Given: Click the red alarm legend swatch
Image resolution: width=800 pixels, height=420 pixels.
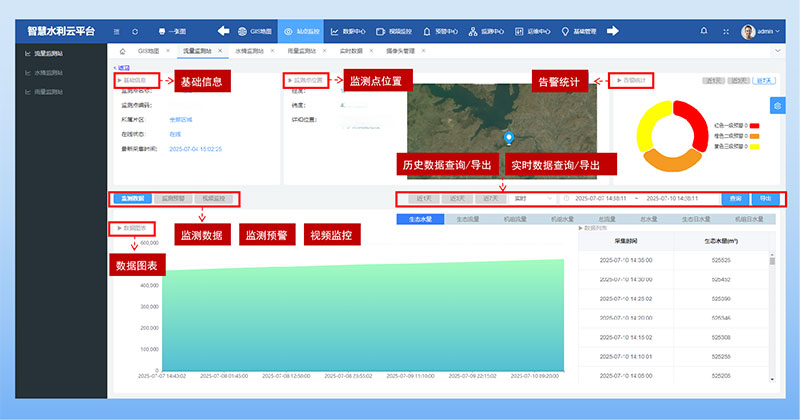Looking at the screenshot, I should tap(754, 125).
